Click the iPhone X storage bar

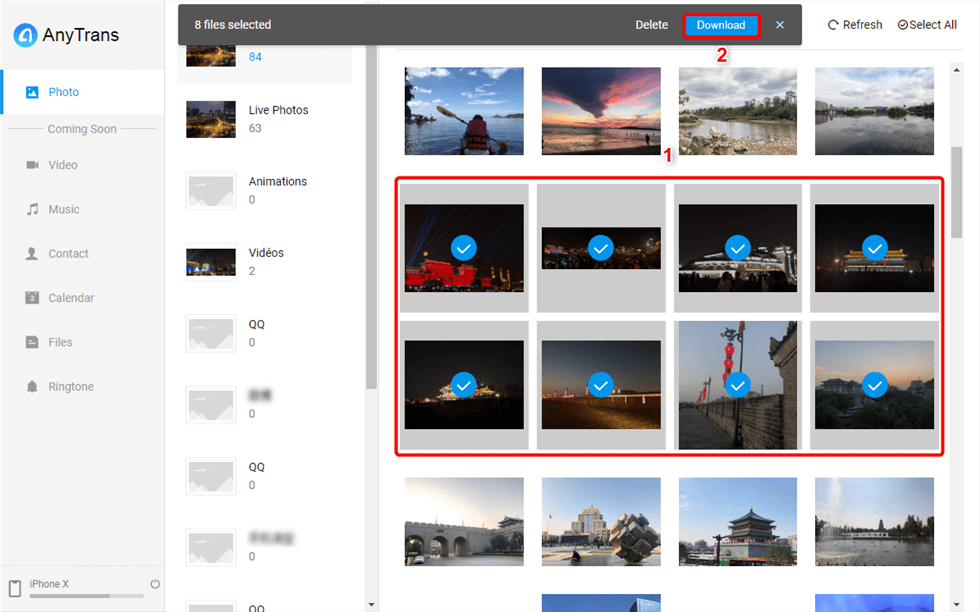[86, 596]
